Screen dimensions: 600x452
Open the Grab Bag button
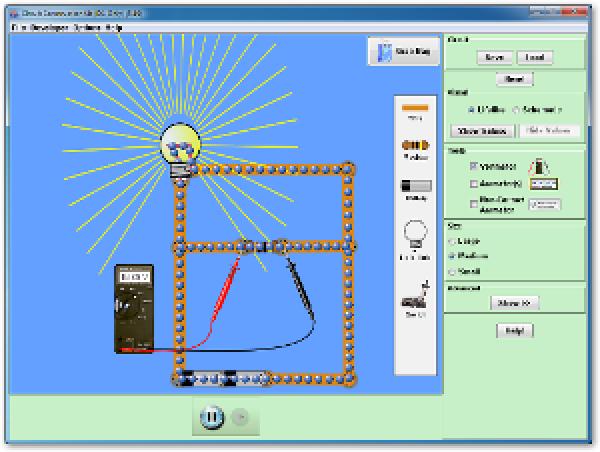pos(404,51)
